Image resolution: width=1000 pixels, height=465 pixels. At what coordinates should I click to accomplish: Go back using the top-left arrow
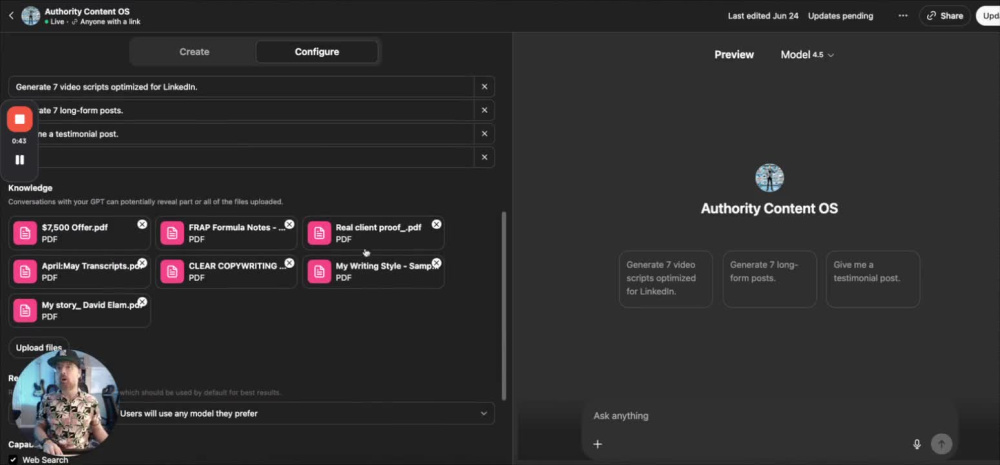pos(11,15)
